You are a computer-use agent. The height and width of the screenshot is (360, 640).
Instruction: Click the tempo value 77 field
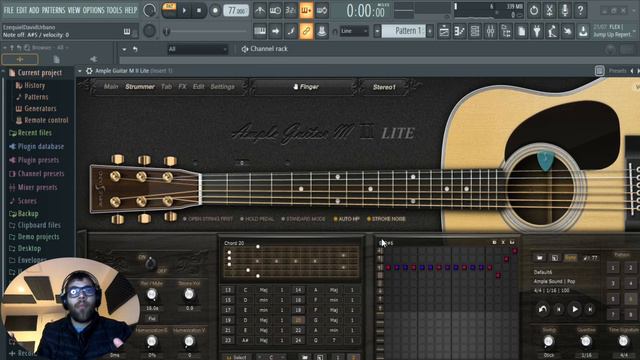[236, 11]
